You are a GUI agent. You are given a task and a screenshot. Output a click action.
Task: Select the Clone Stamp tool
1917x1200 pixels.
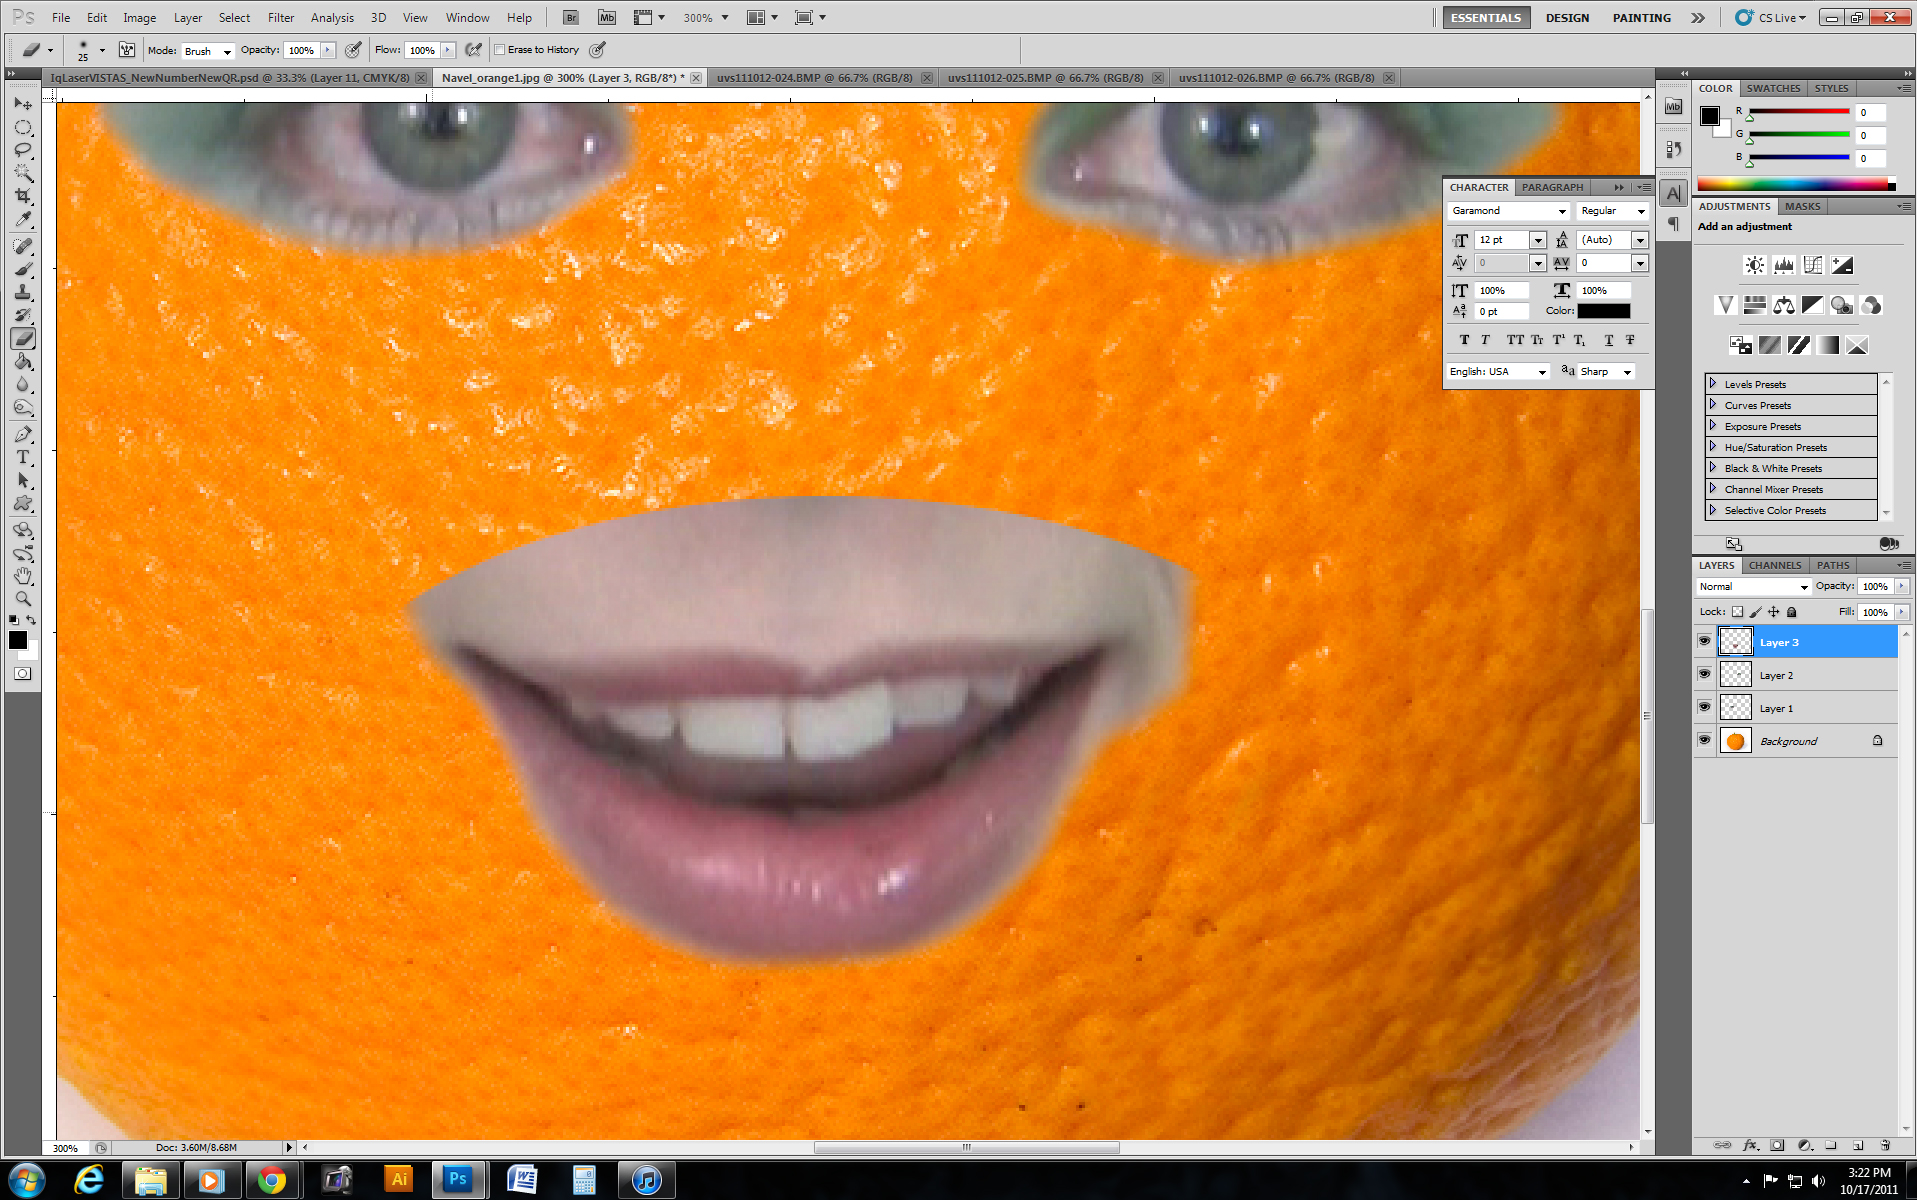tap(22, 292)
